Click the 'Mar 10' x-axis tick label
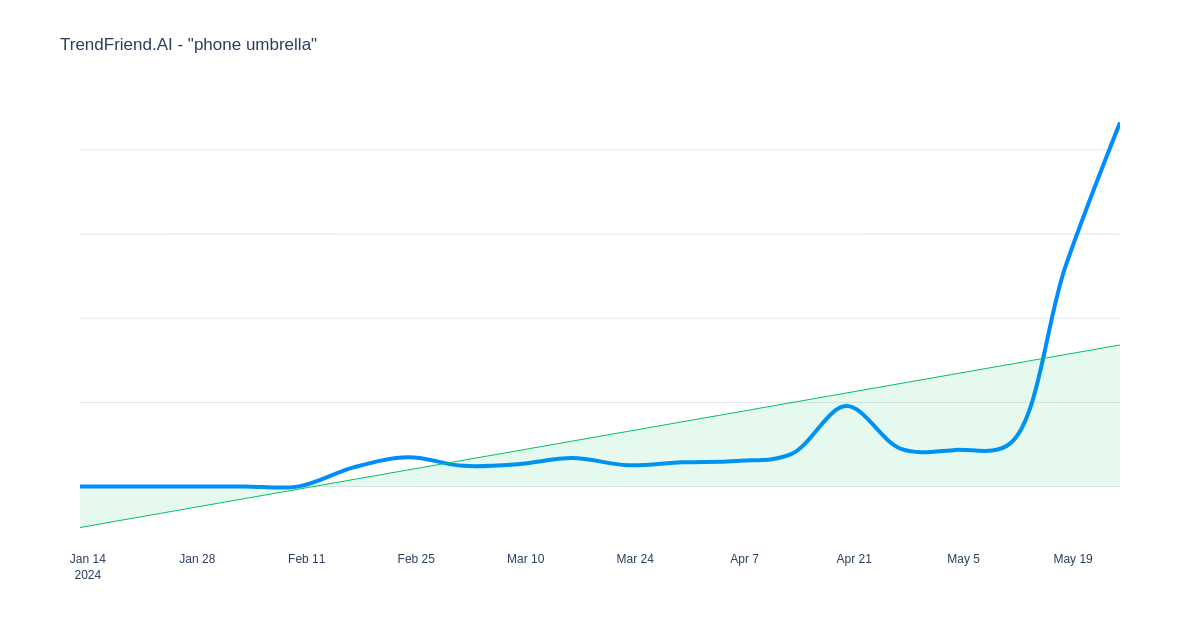Image resolution: width=1200 pixels, height=630 pixels. point(526,559)
